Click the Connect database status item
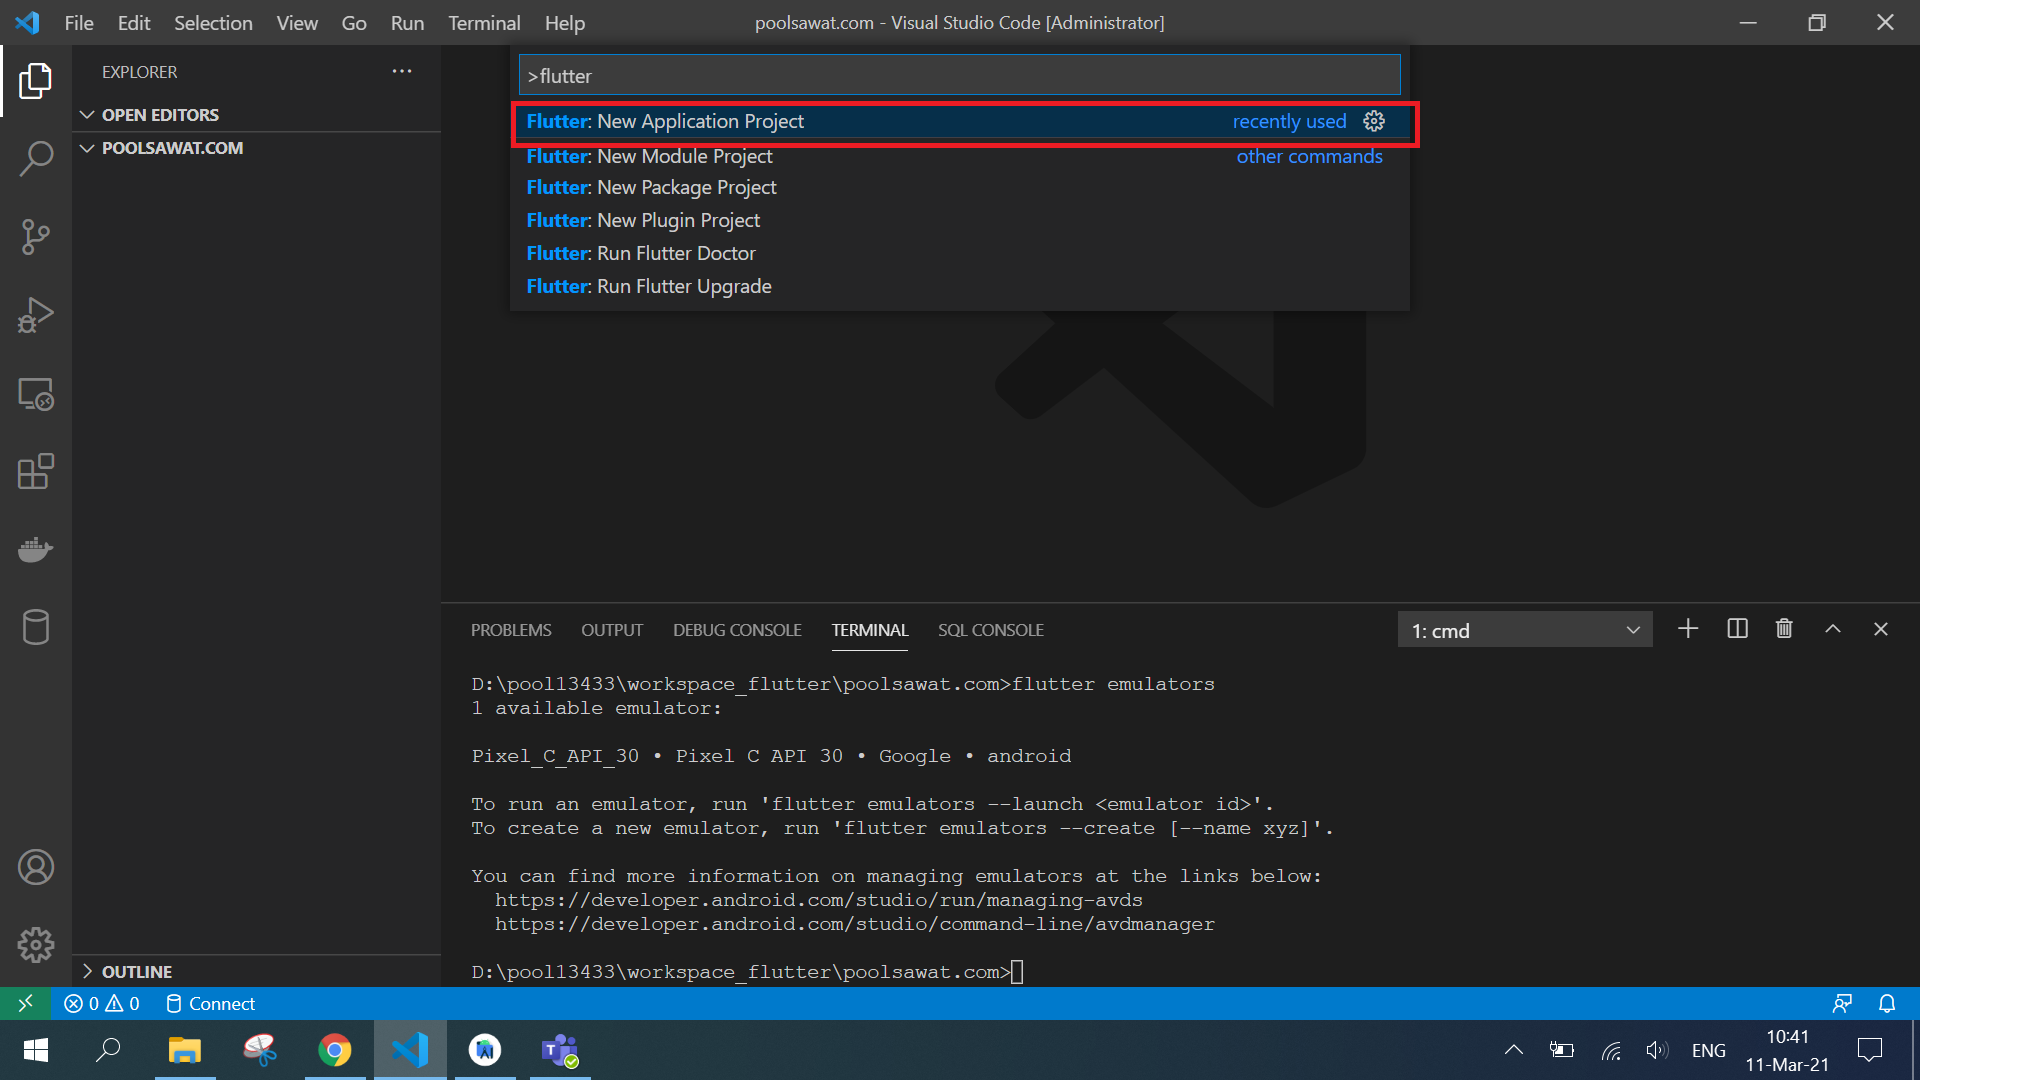 [210, 1003]
